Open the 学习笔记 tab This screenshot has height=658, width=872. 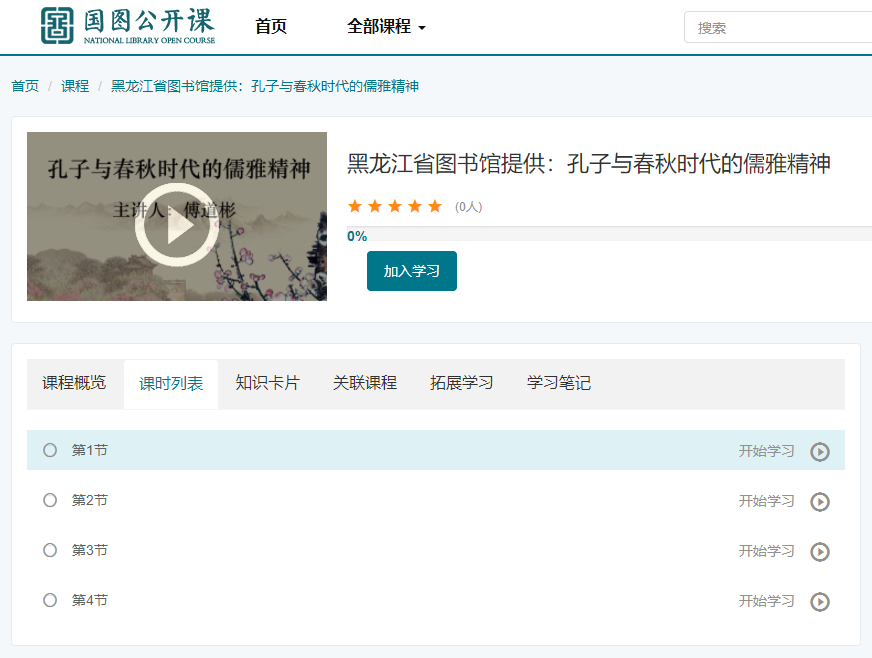559,383
